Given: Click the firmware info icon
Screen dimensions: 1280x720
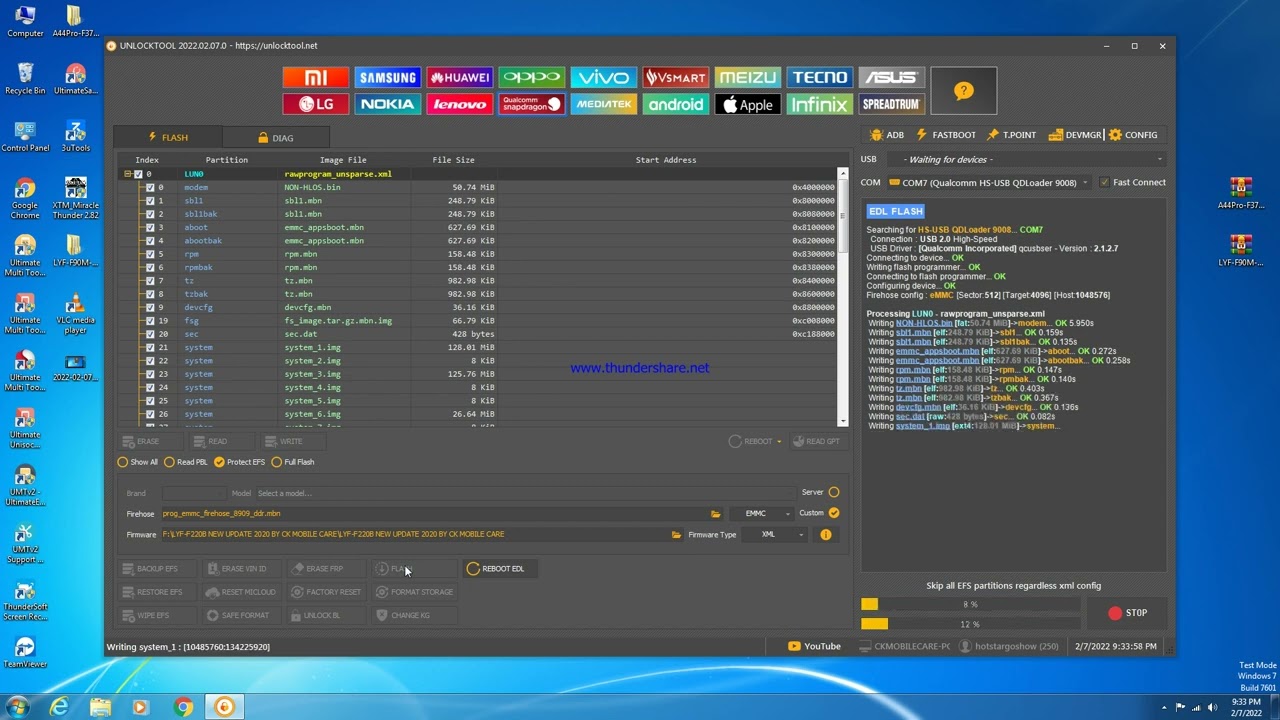Looking at the screenshot, I should pyautogui.click(x=826, y=535).
